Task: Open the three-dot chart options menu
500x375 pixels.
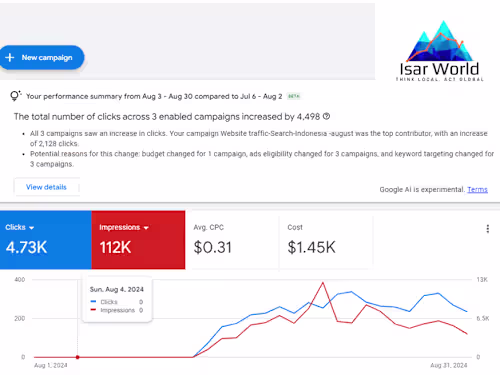Action: 488,229
